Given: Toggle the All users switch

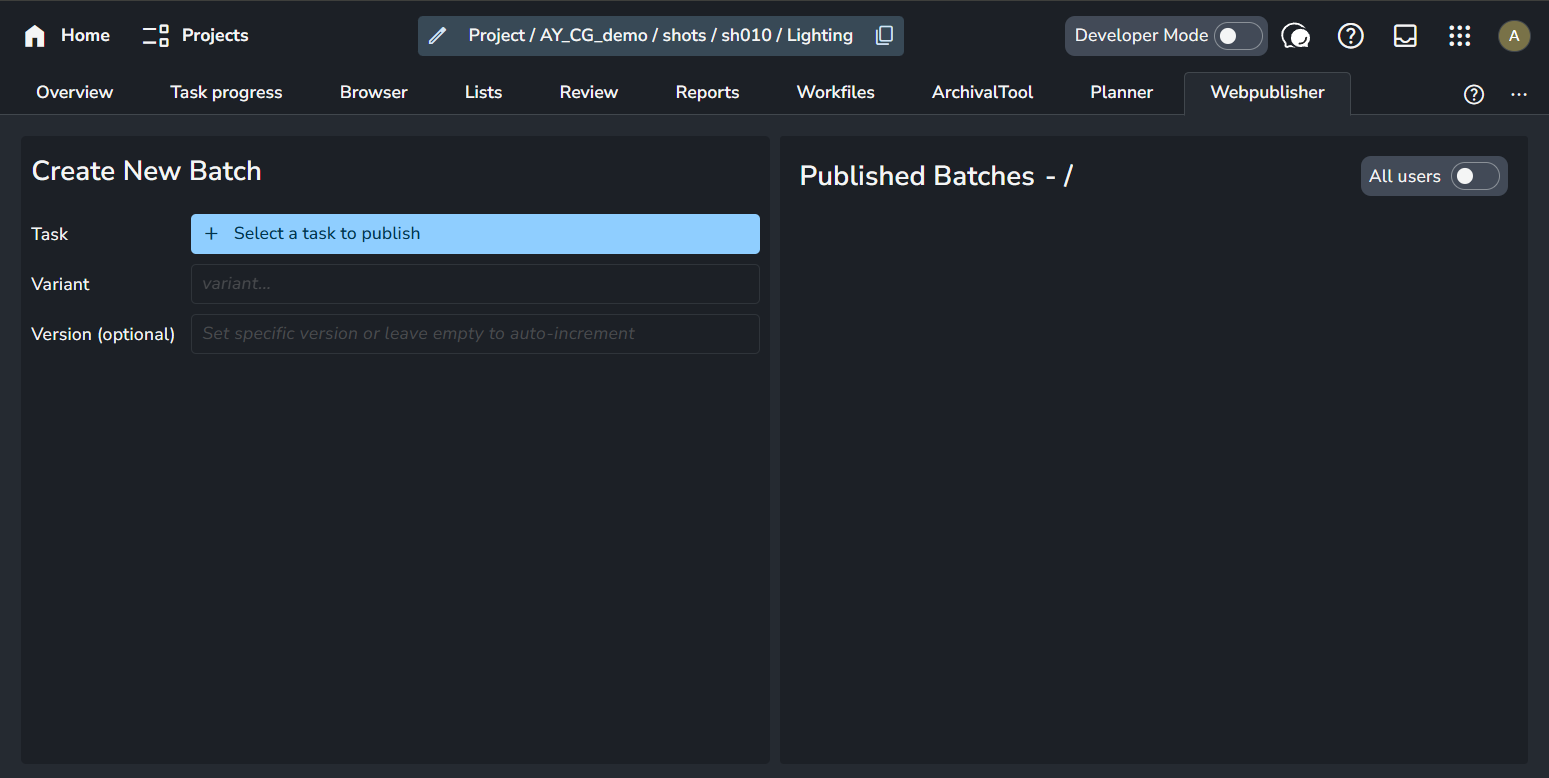Looking at the screenshot, I should click(x=1475, y=176).
